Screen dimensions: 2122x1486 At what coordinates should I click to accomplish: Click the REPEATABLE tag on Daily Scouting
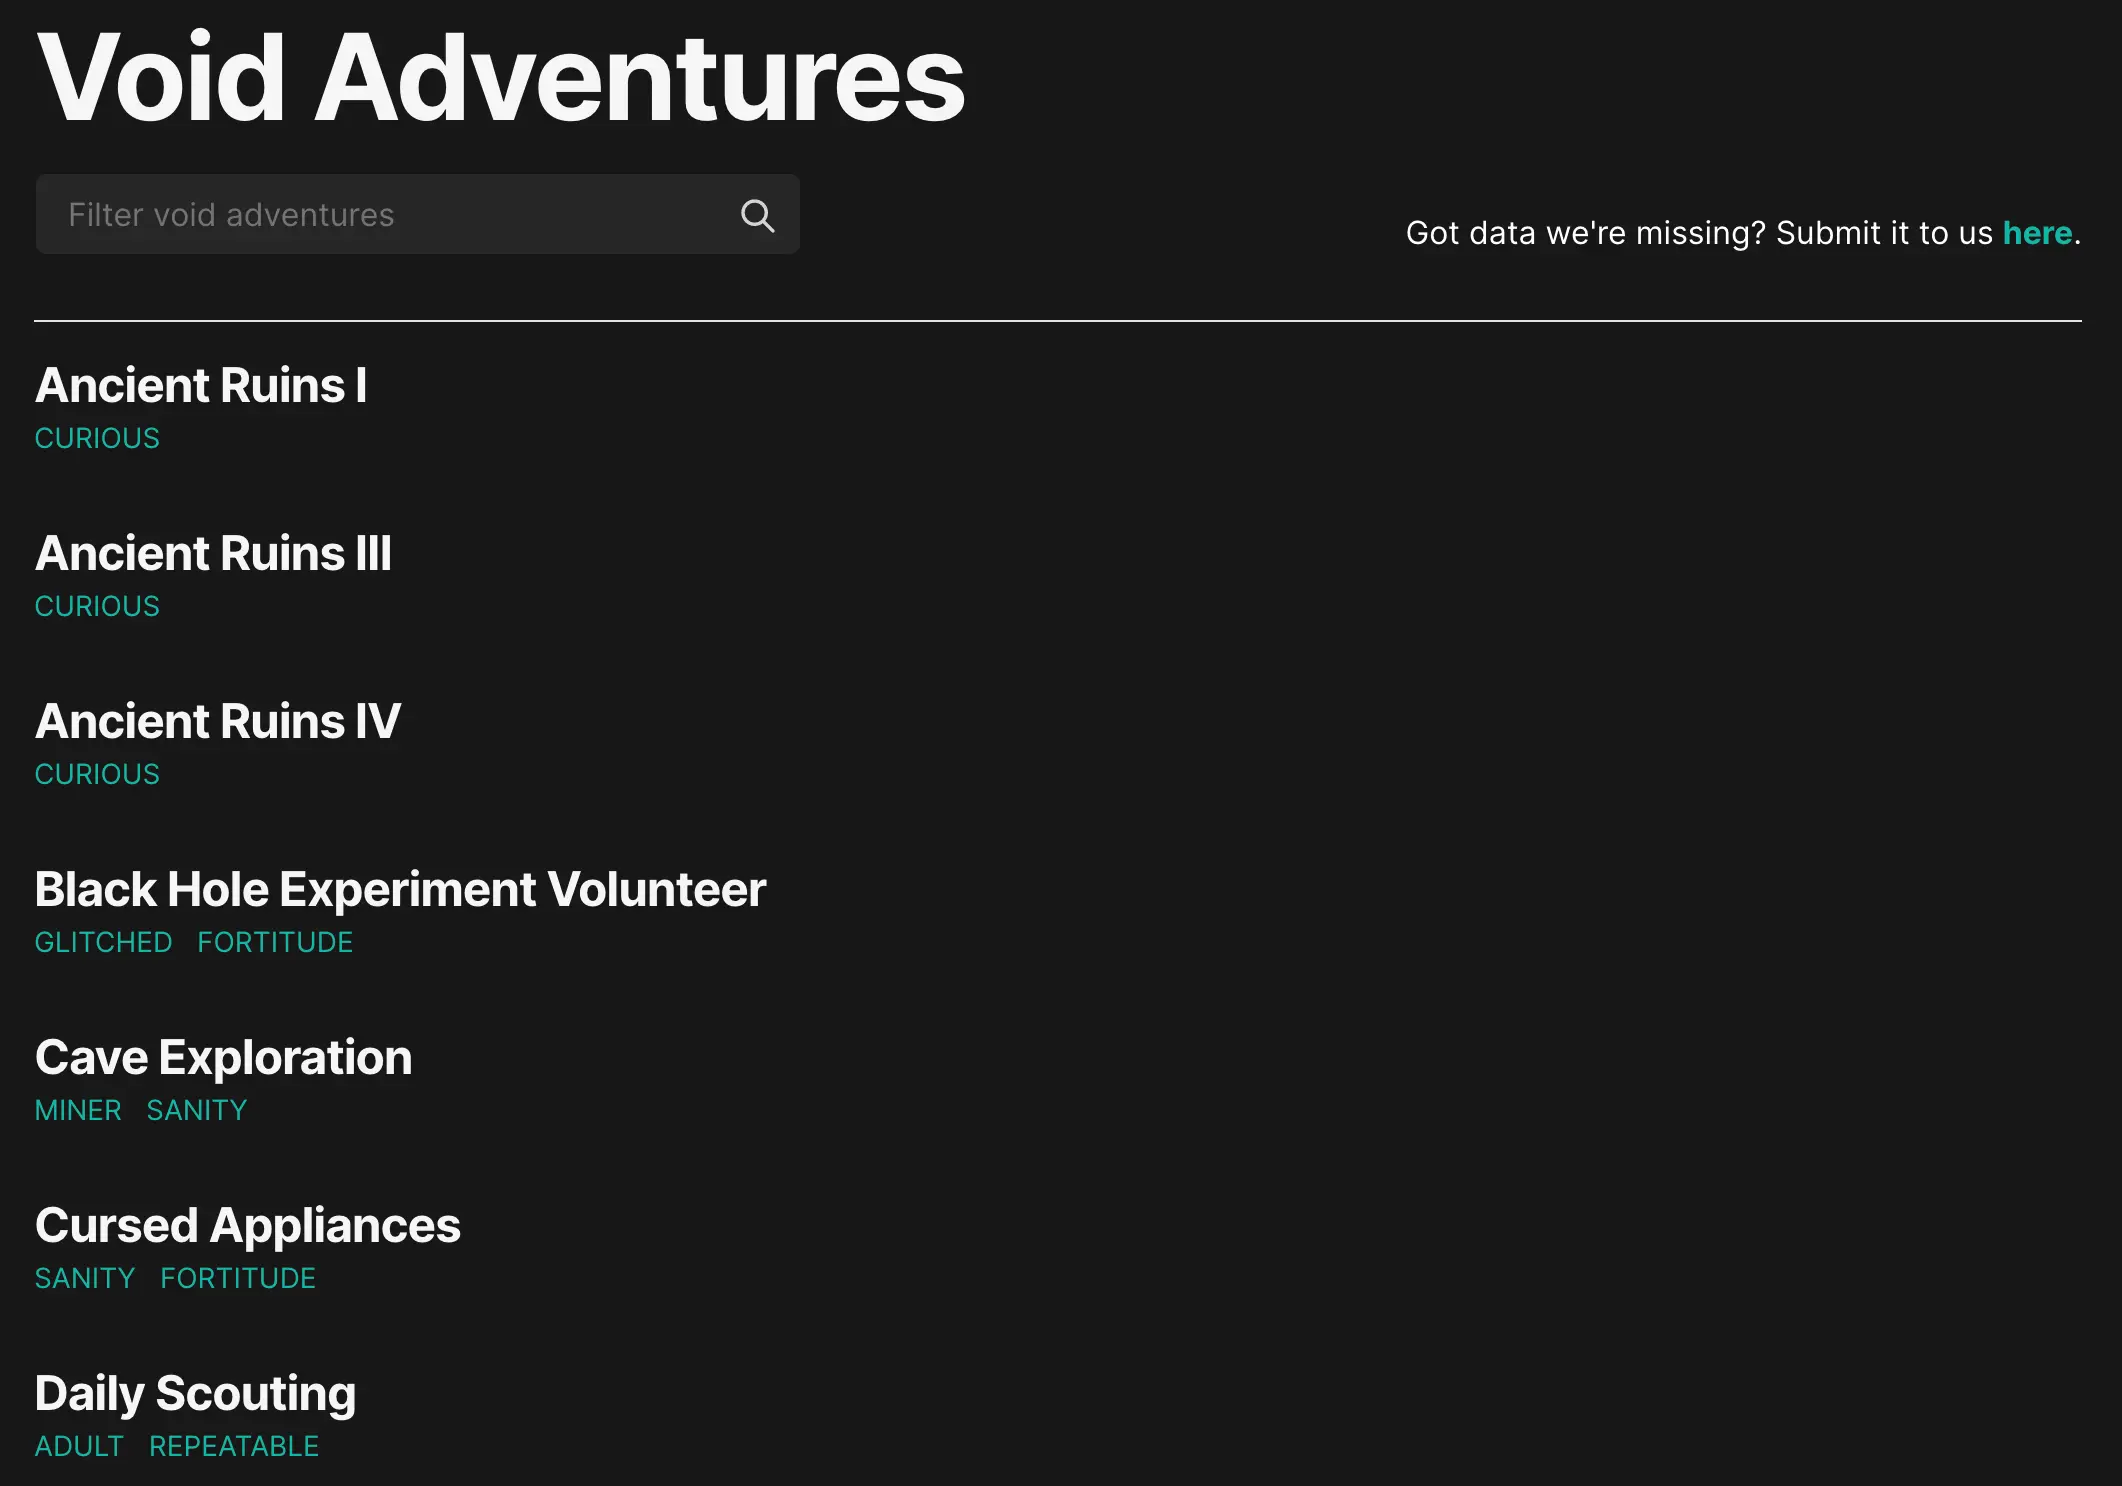(232, 1446)
